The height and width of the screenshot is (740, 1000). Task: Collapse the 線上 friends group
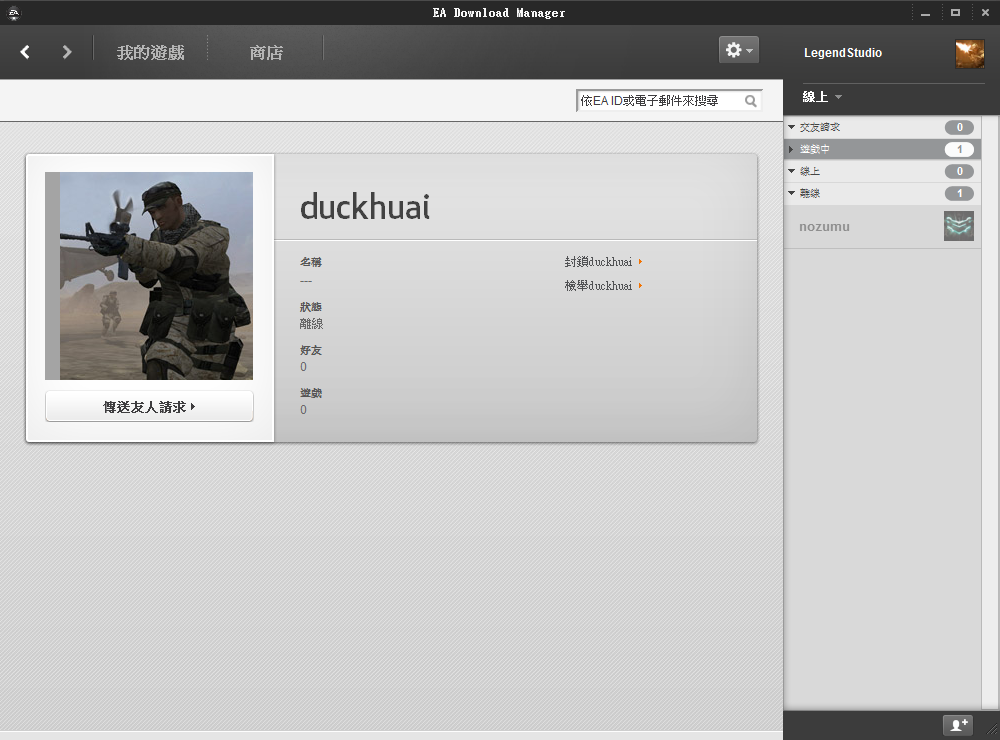click(x=792, y=172)
